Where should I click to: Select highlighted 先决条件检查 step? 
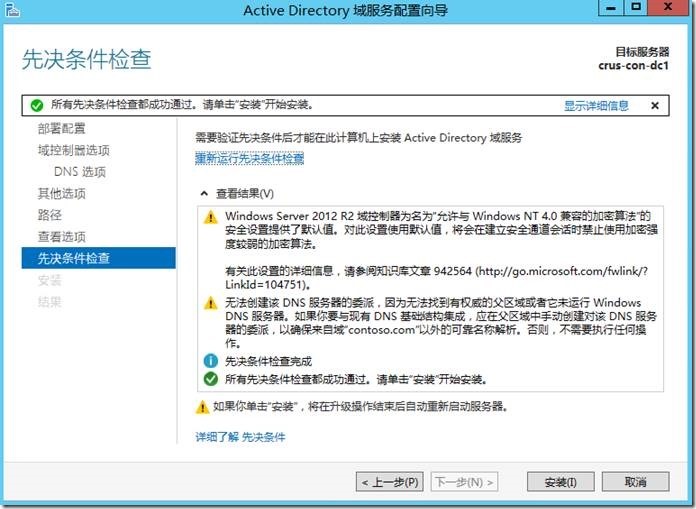[x=99, y=258]
